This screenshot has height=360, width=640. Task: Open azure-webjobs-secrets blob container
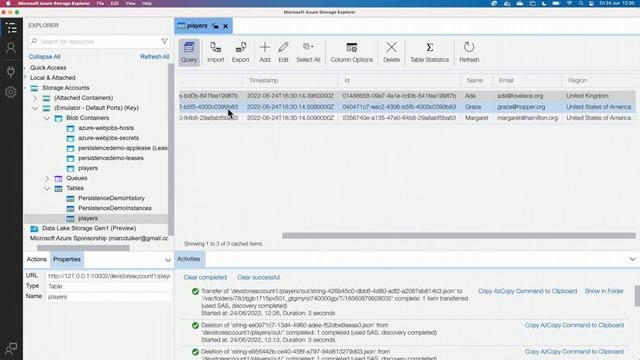point(108,138)
